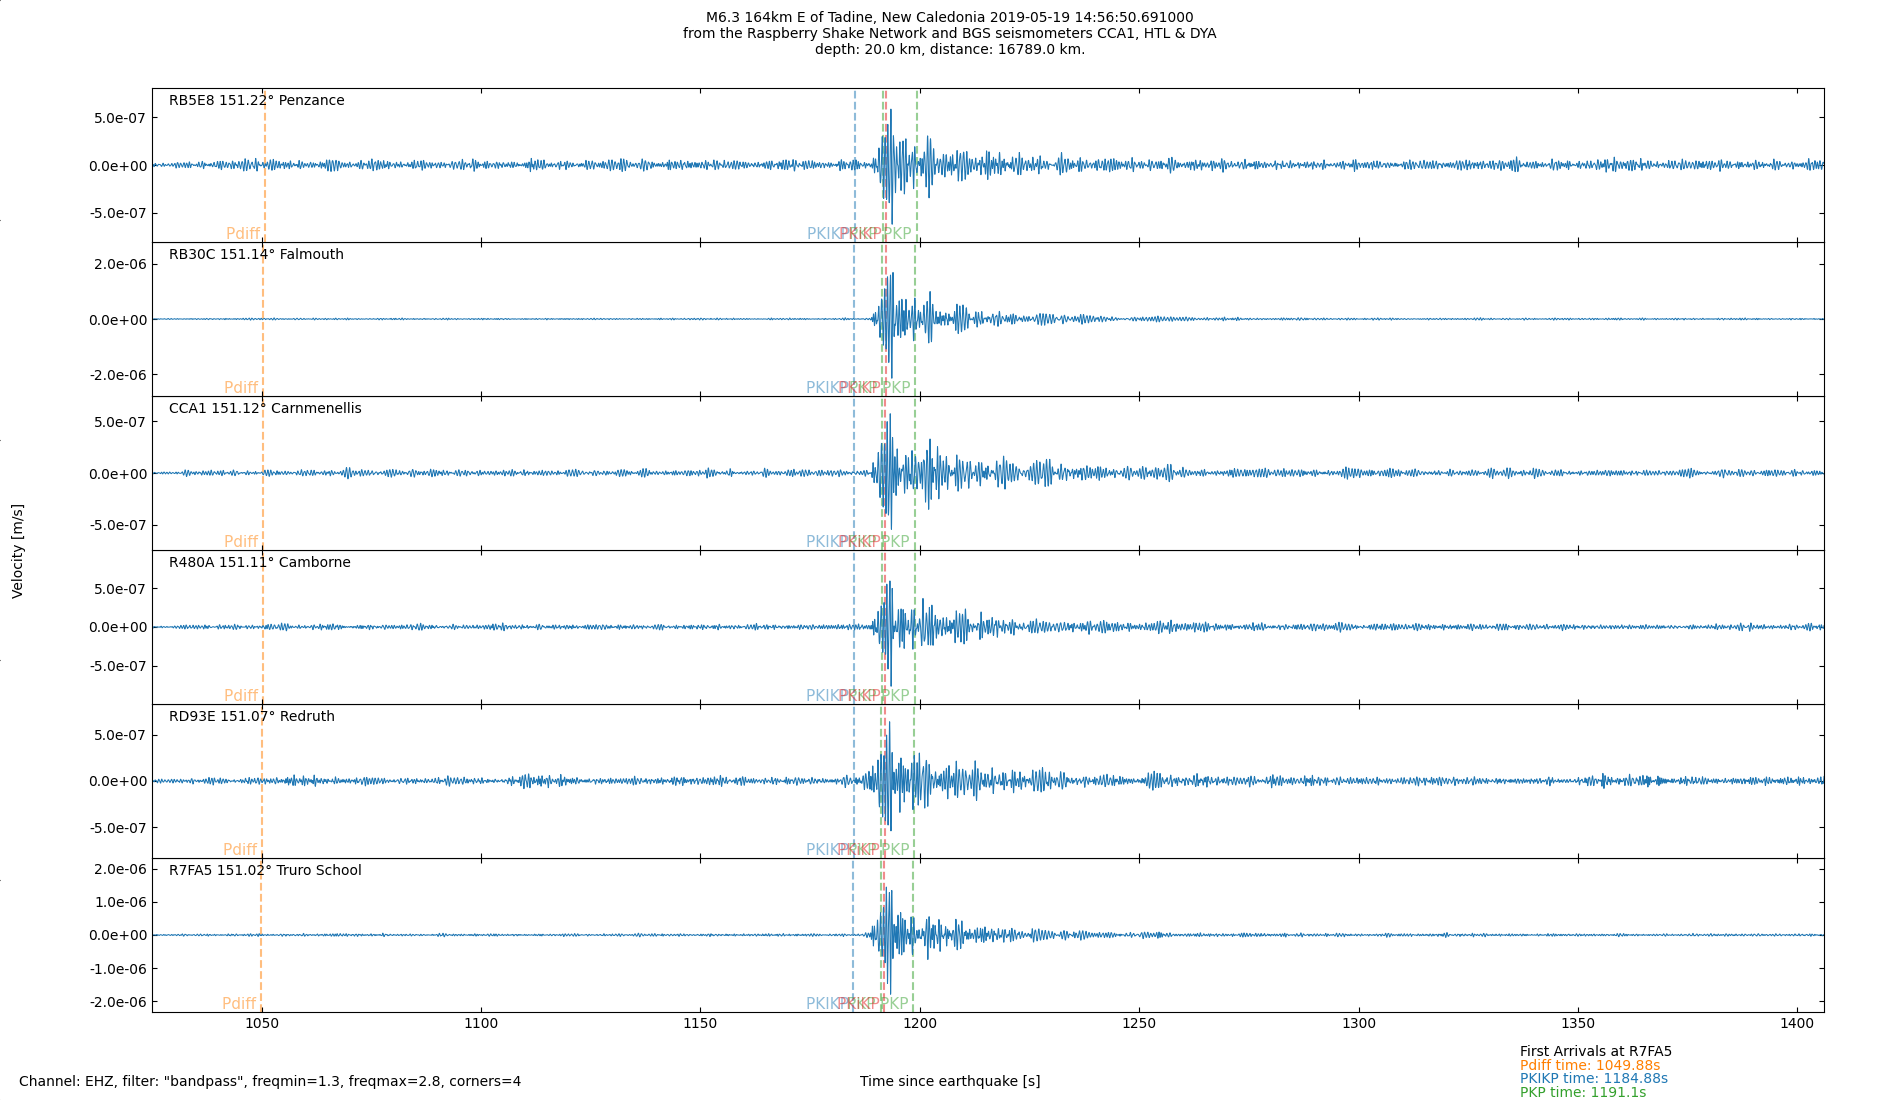
Task: Select the "PKP time: 1191.1s" legend entry
Action: coord(1583,1092)
